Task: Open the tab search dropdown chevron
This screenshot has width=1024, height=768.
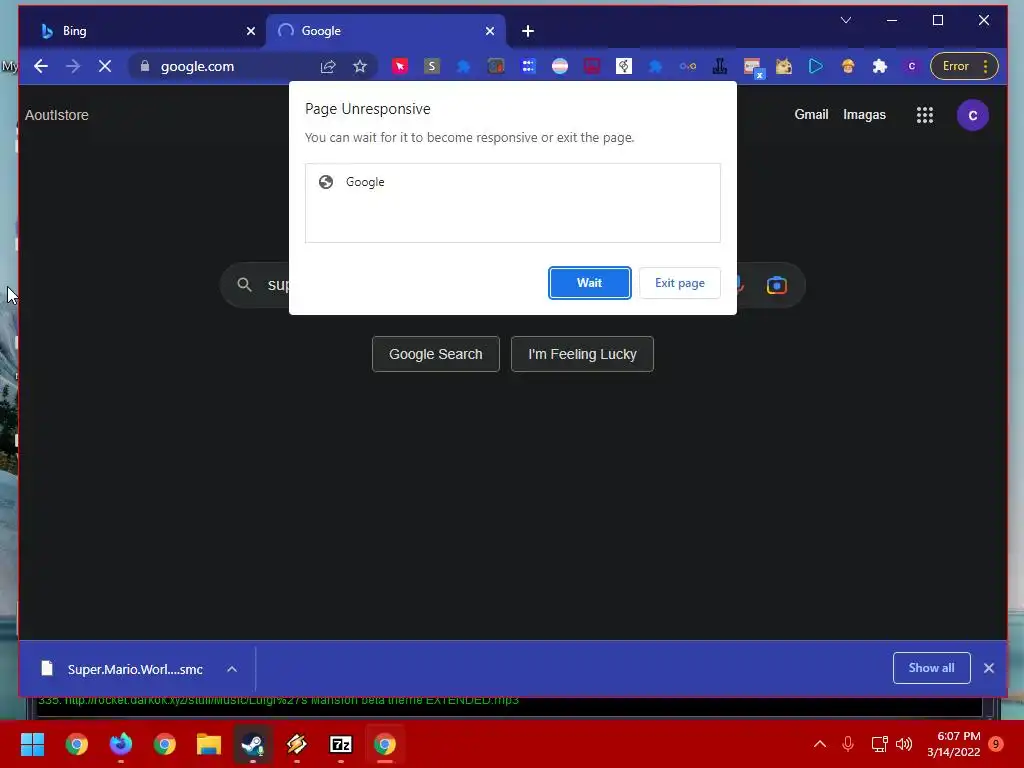Action: (846, 20)
